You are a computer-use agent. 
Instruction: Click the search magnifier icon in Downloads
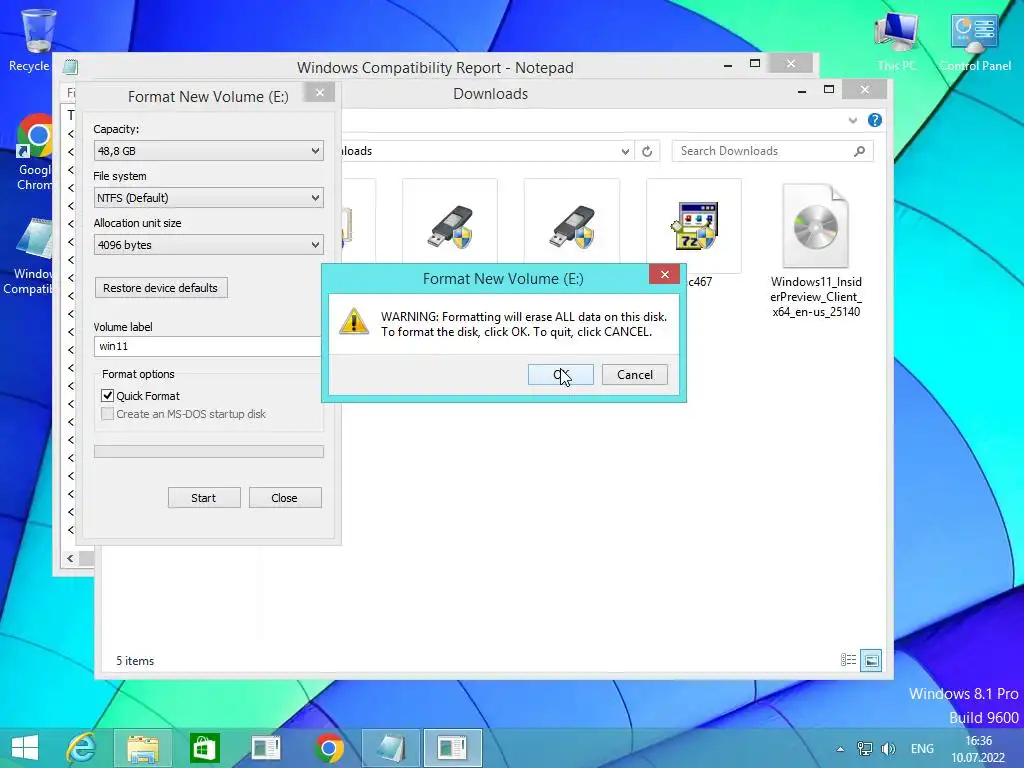[x=859, y=151]
